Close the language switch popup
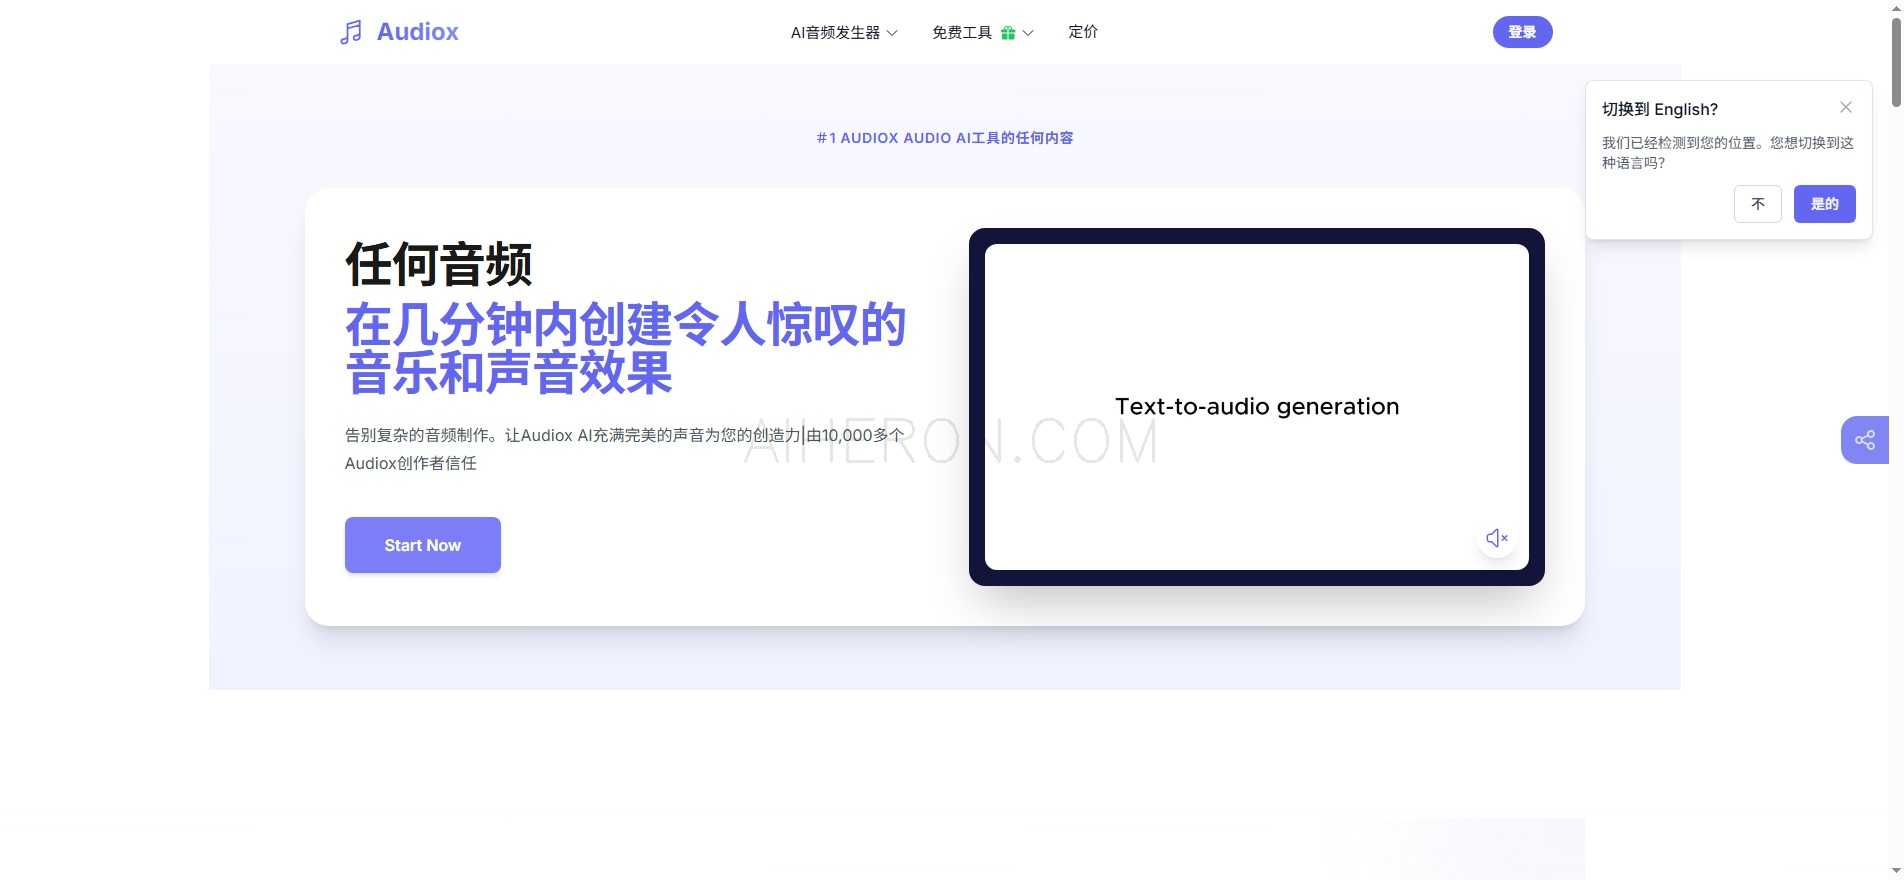 pos(1846,107)
